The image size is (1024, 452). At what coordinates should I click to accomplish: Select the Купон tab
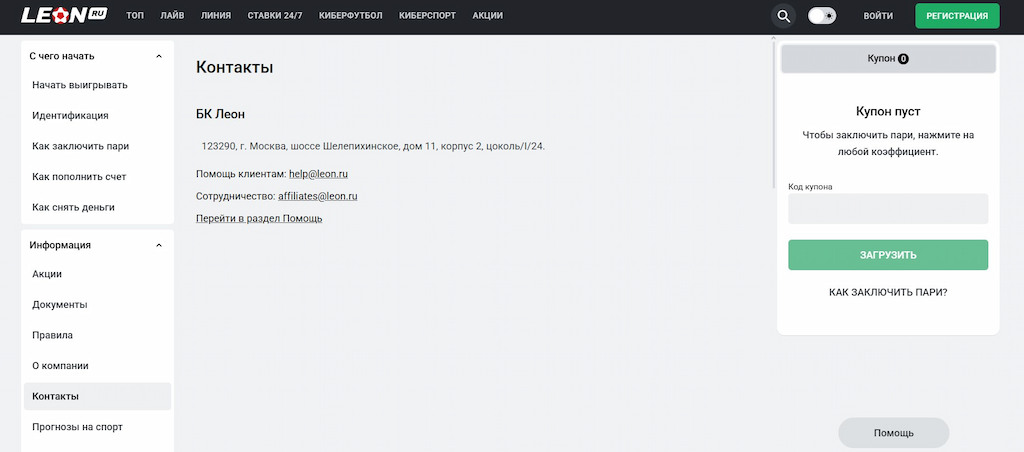[888, 59]
